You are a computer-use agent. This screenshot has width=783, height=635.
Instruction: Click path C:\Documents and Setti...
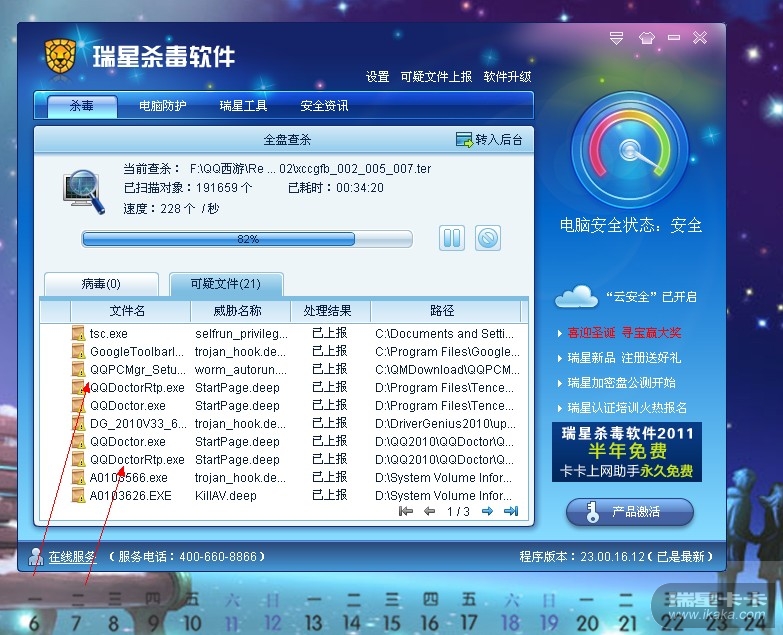click(444, 333)
